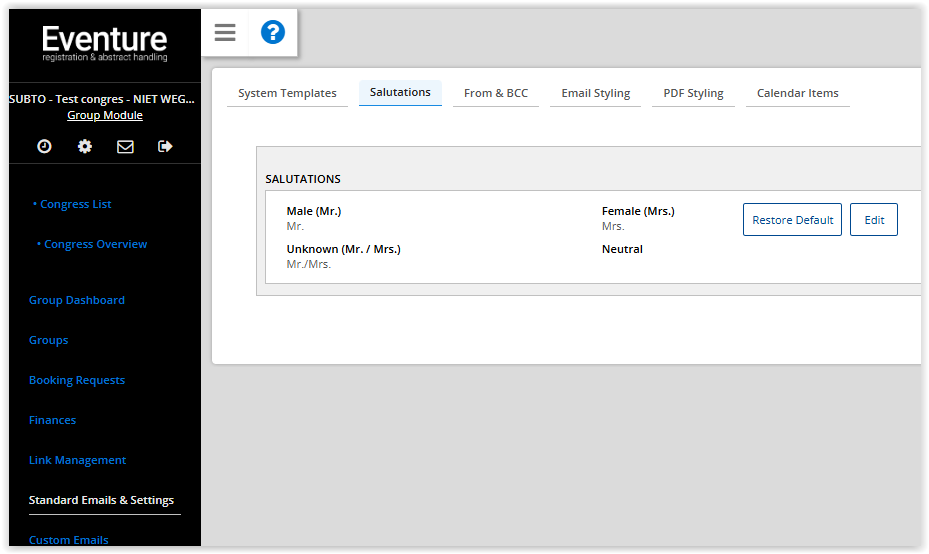Click the hamburger menu icon
This screenshot has height=554, width=929.
[x=225, y=33]
